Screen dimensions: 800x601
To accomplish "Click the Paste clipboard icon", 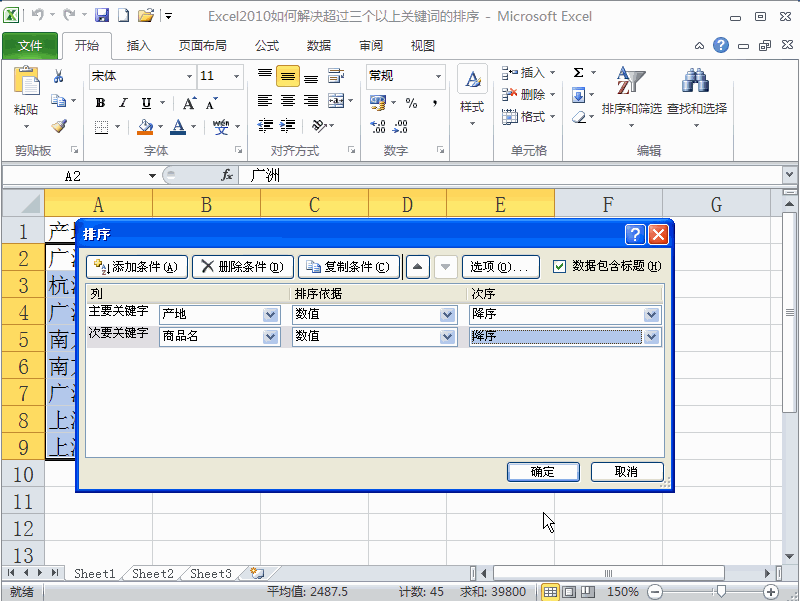I will [26, 81].
